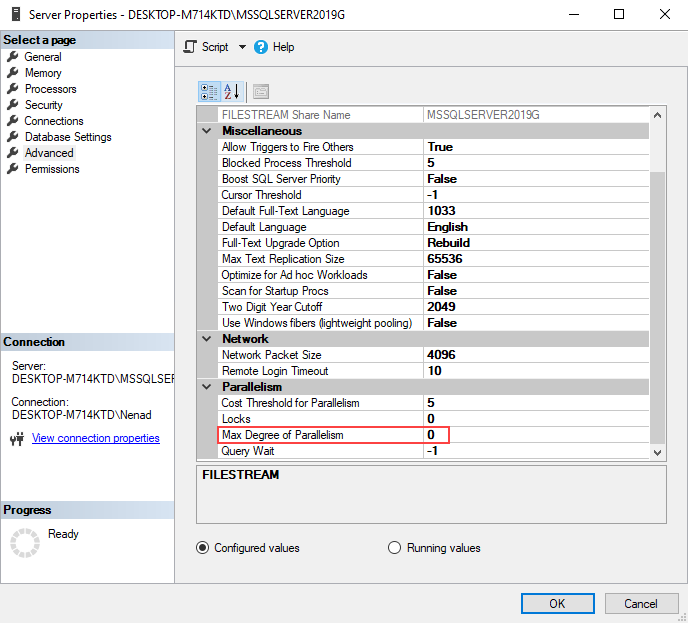Viewport: 688px width, 623px height.
Task: Open the Connections page
Action: (x=54, y=121)
